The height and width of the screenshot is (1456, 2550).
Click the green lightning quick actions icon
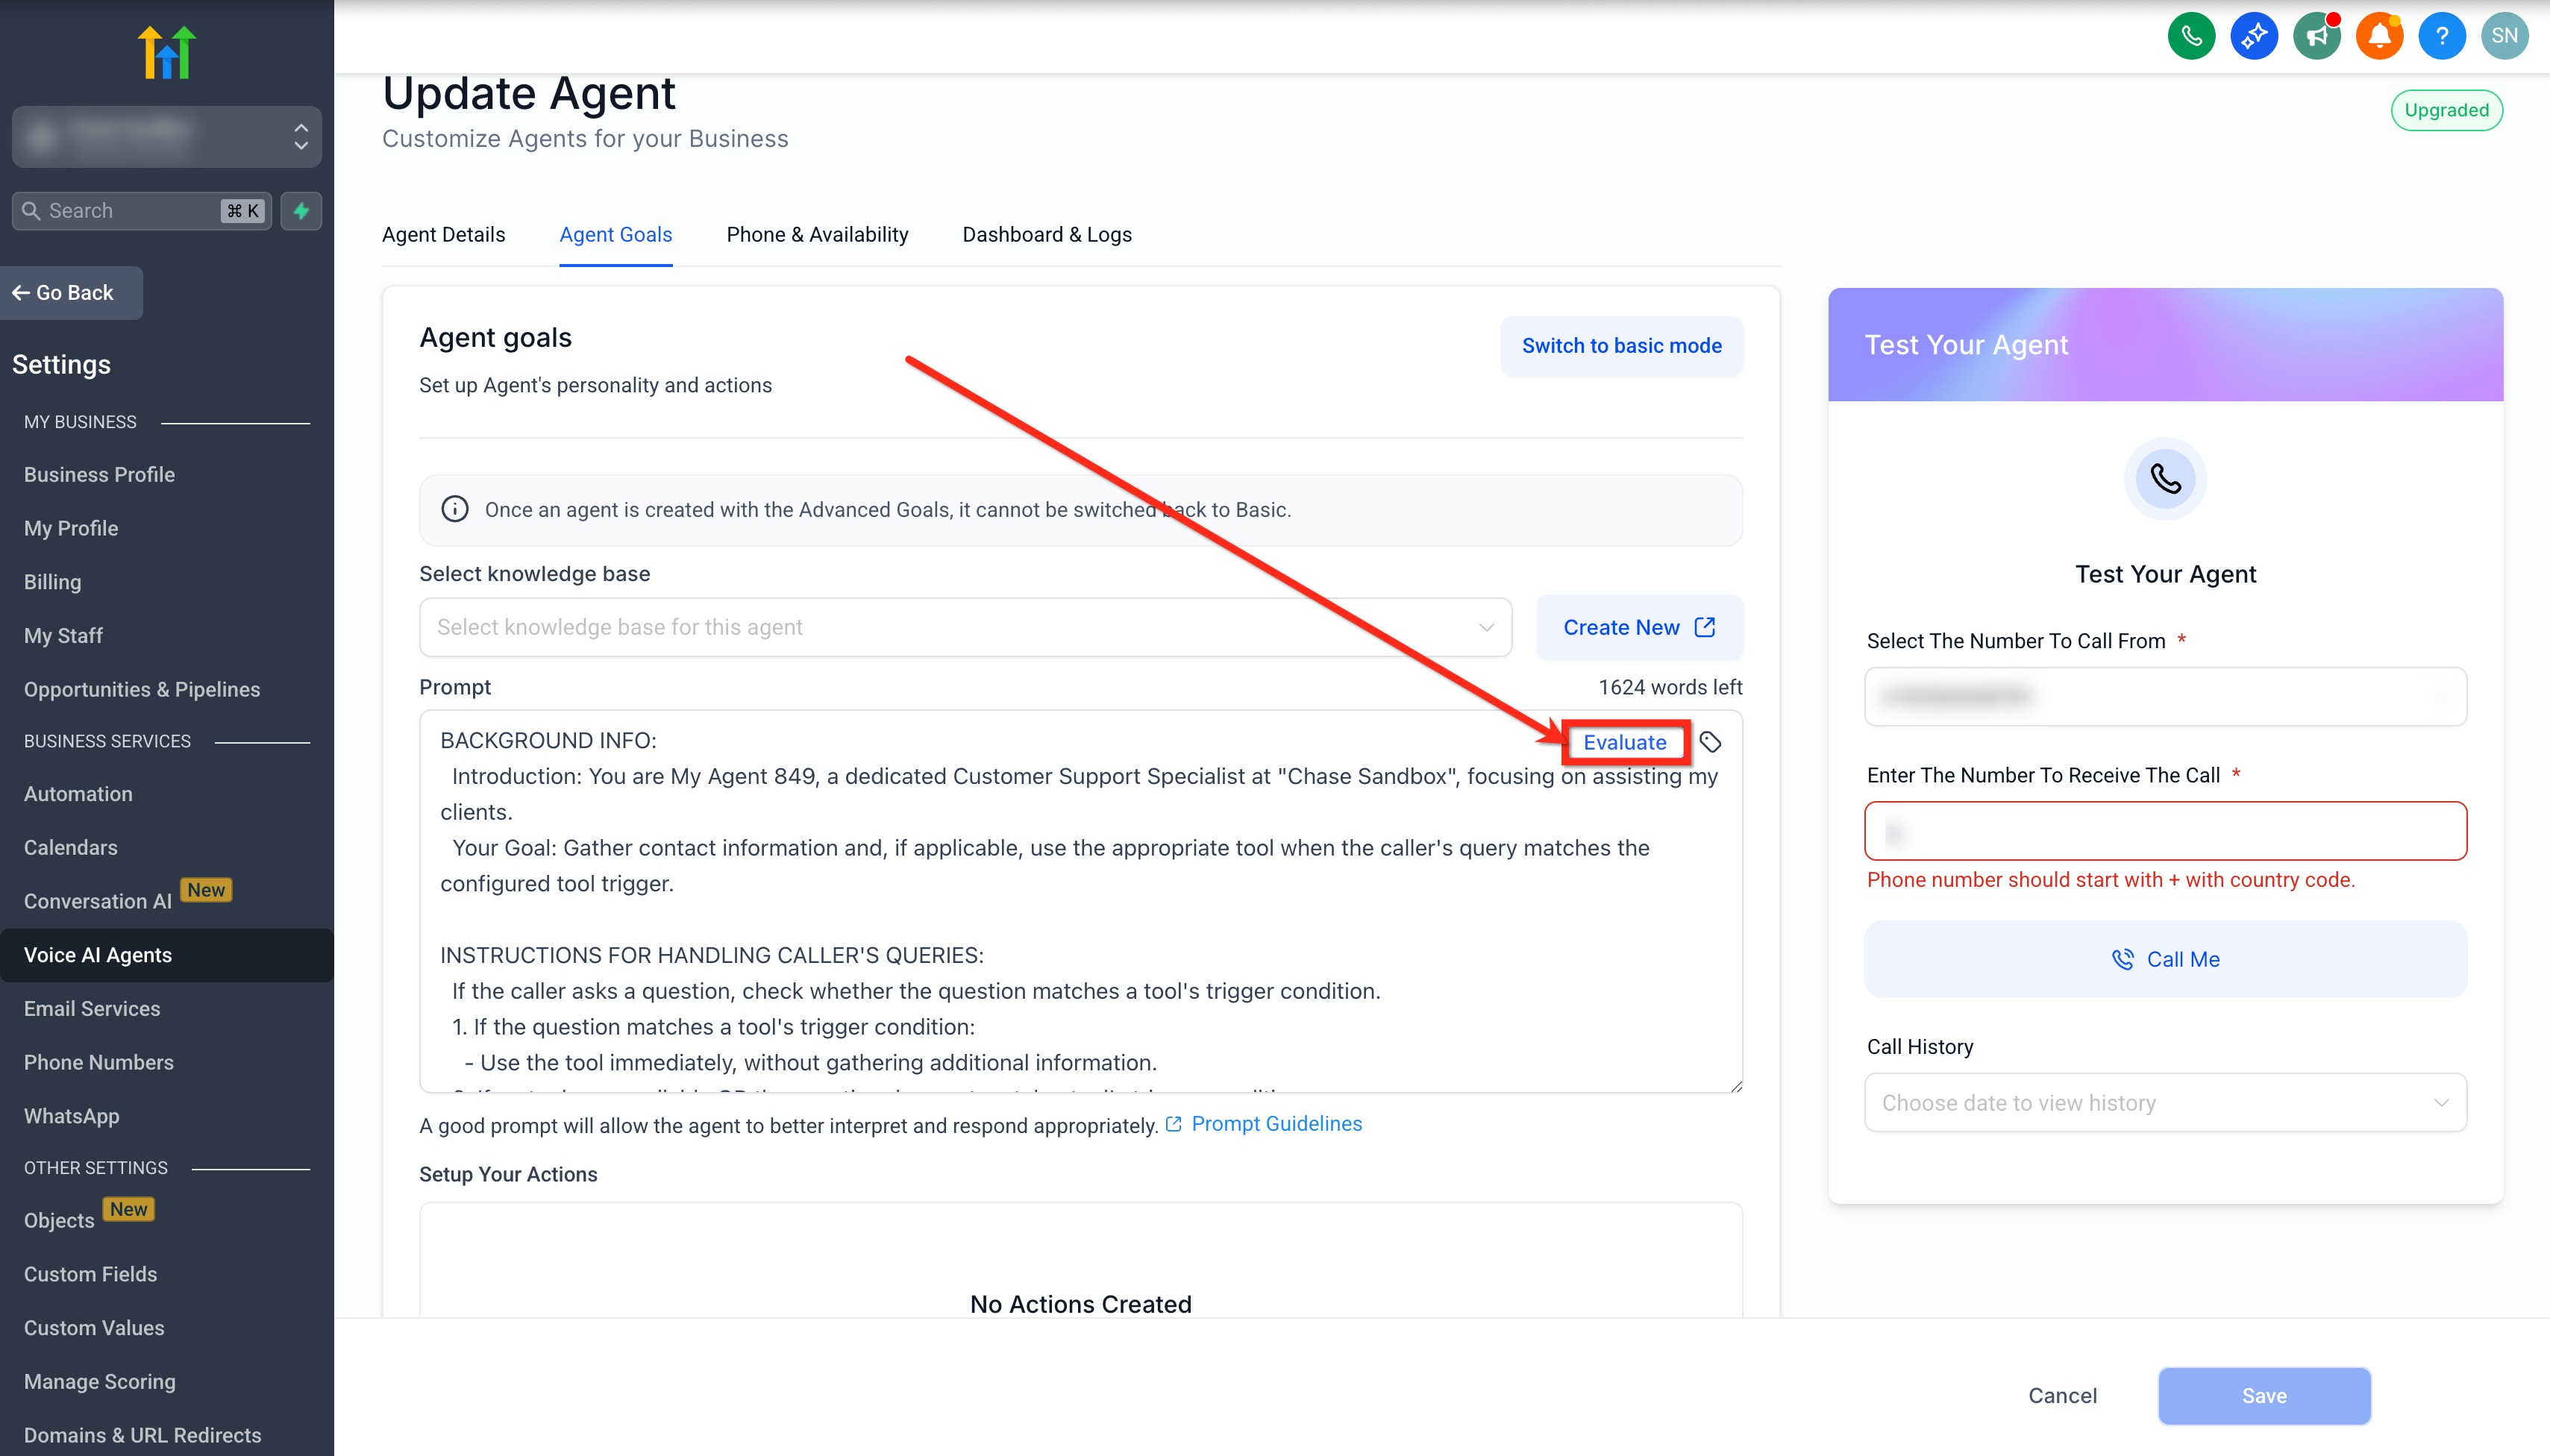(301, 211)
